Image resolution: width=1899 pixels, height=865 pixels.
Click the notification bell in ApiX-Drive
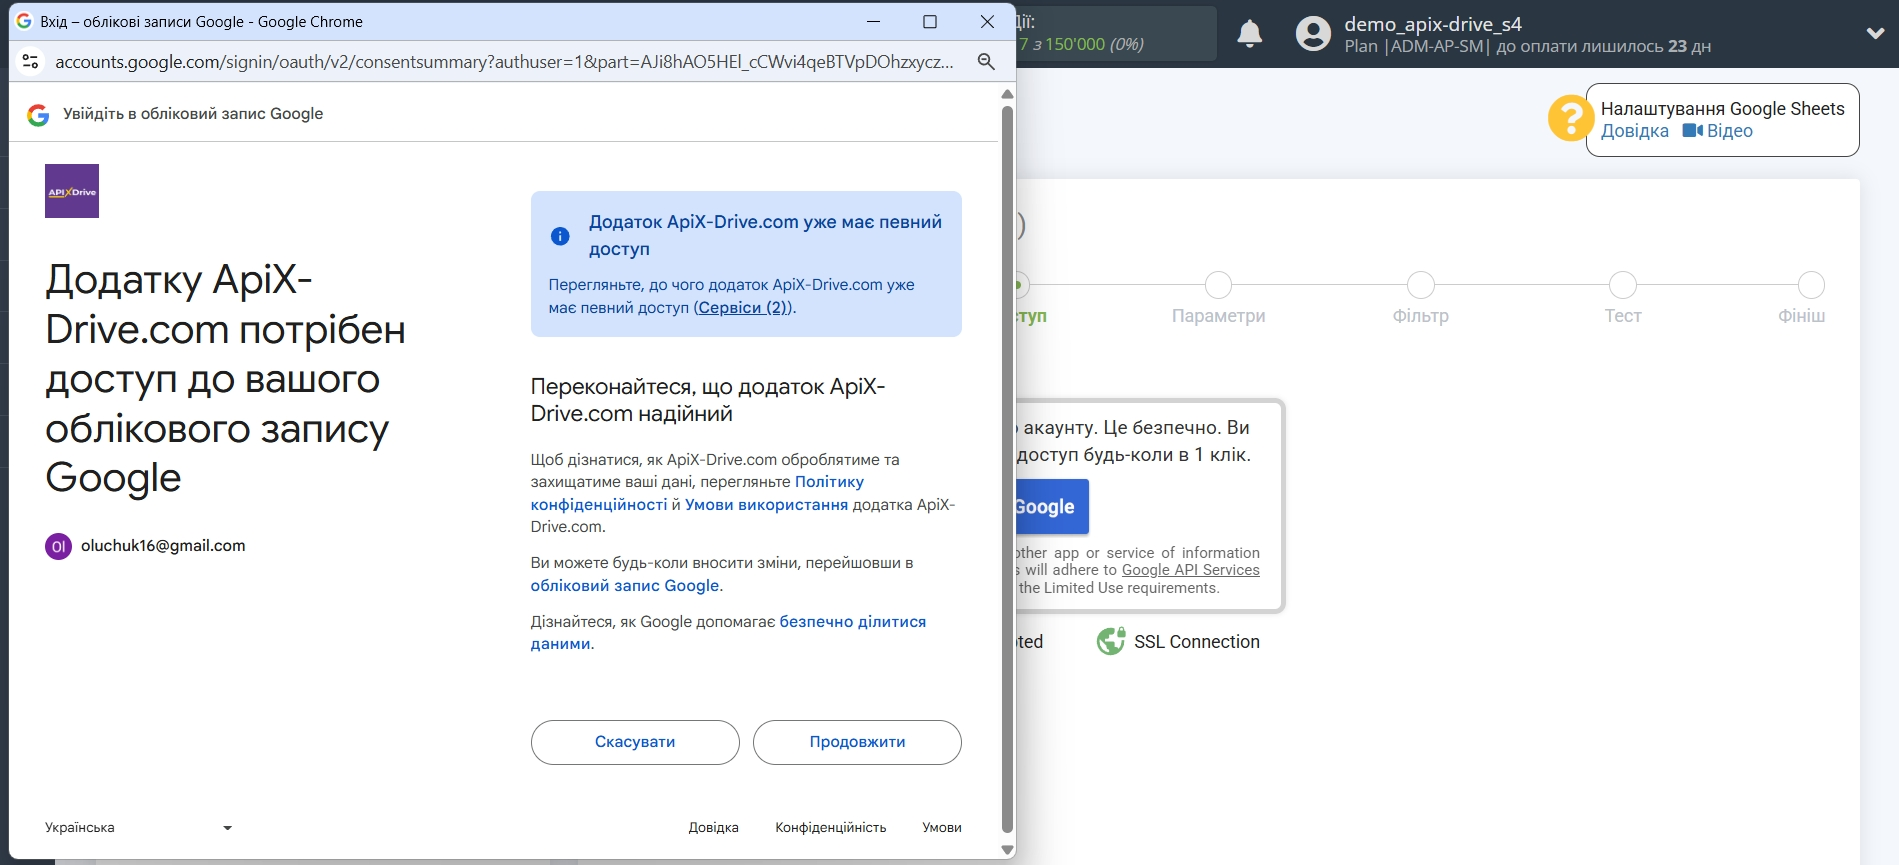(x=1250, y=34)
